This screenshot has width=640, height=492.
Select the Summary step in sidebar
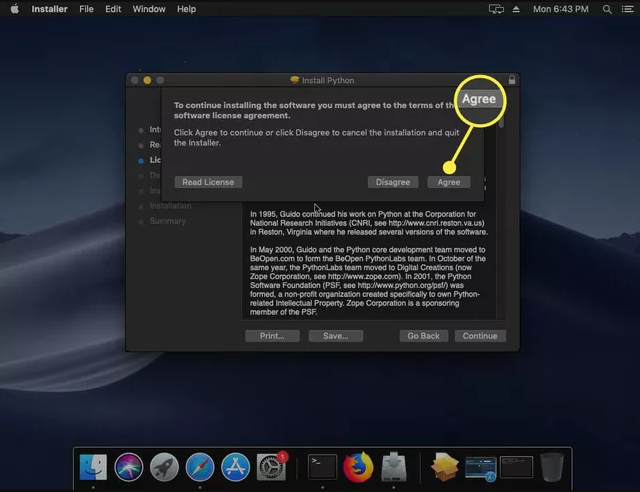(168, 221)
